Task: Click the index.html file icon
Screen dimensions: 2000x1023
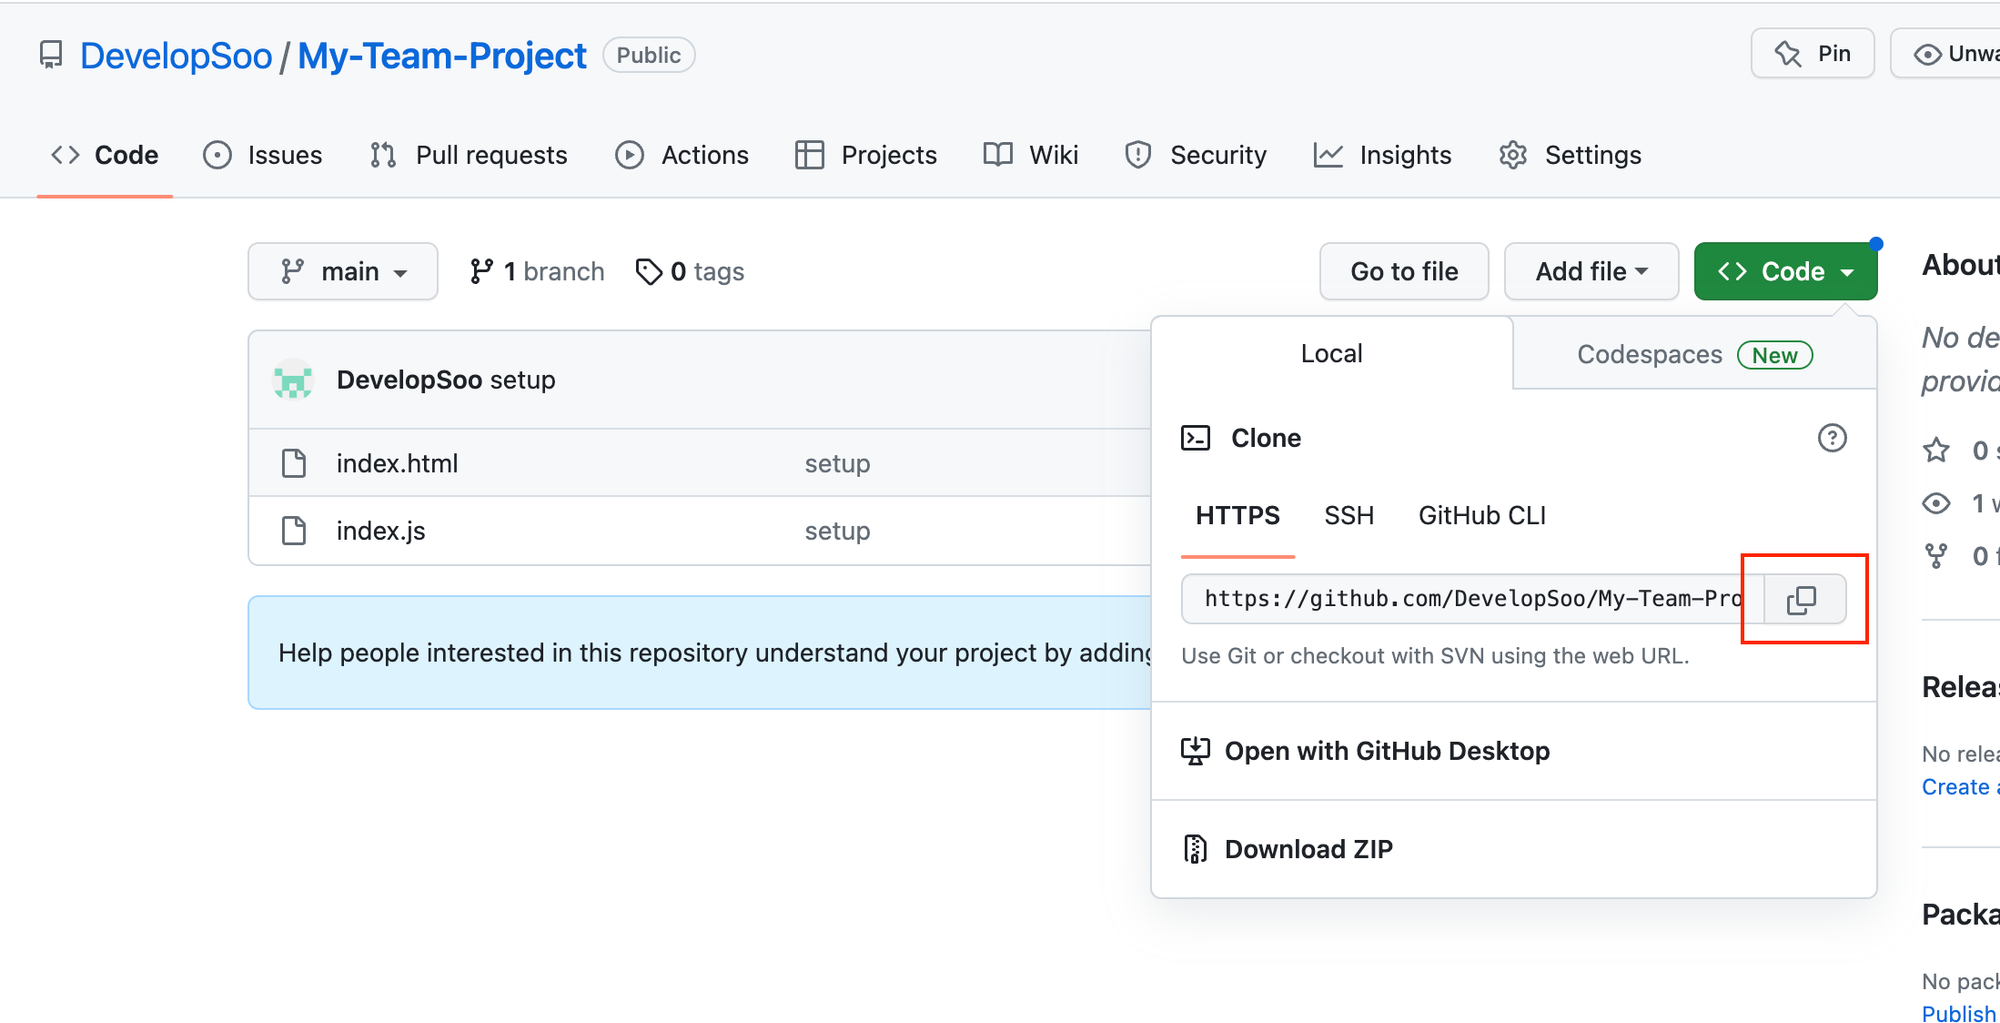Action: (294, 464)
